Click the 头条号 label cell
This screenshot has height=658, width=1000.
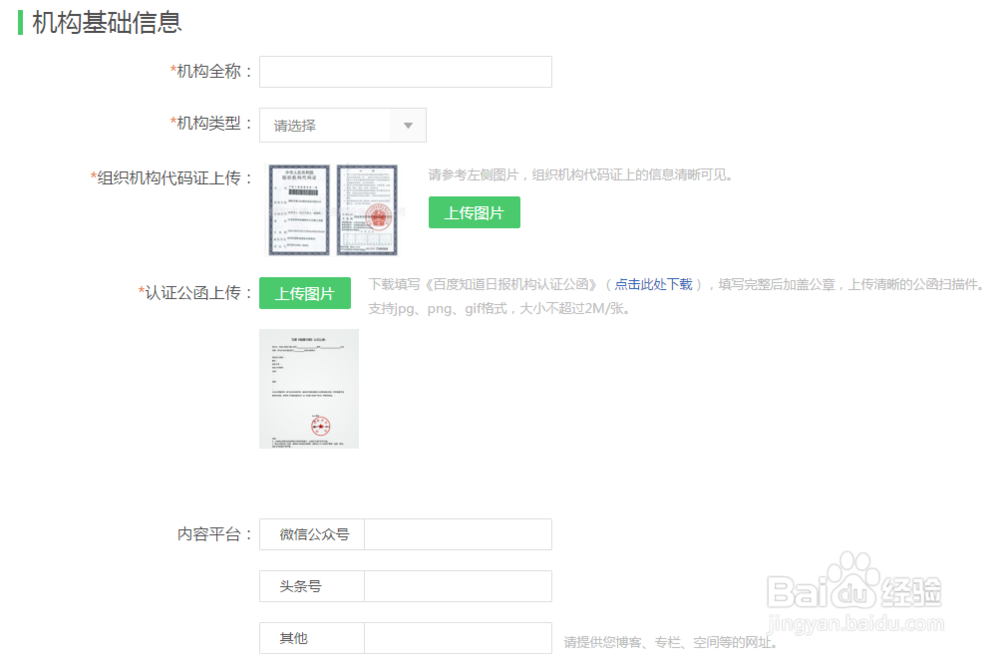tap(310, 586)
